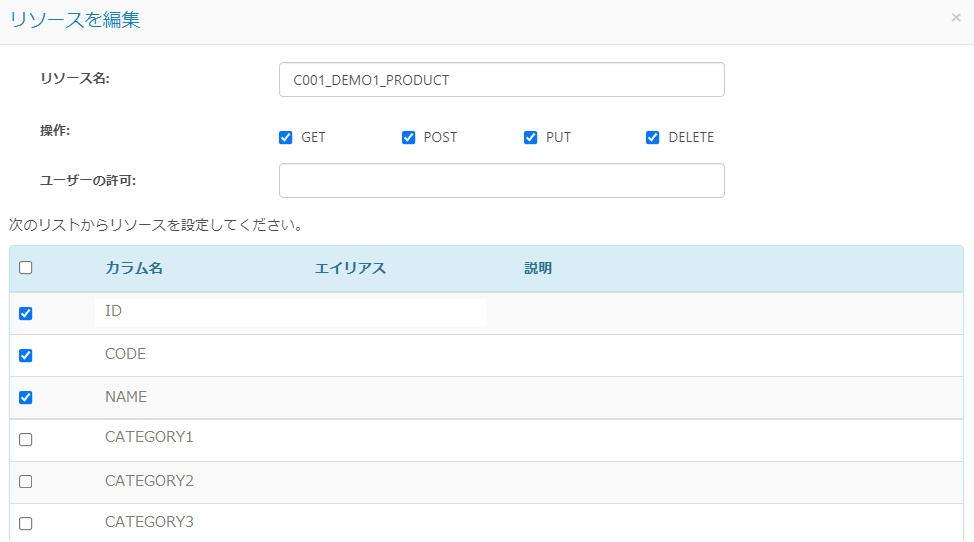
Task: Uncheck the ID column checkbox
Action: click(x=26, y=313)
